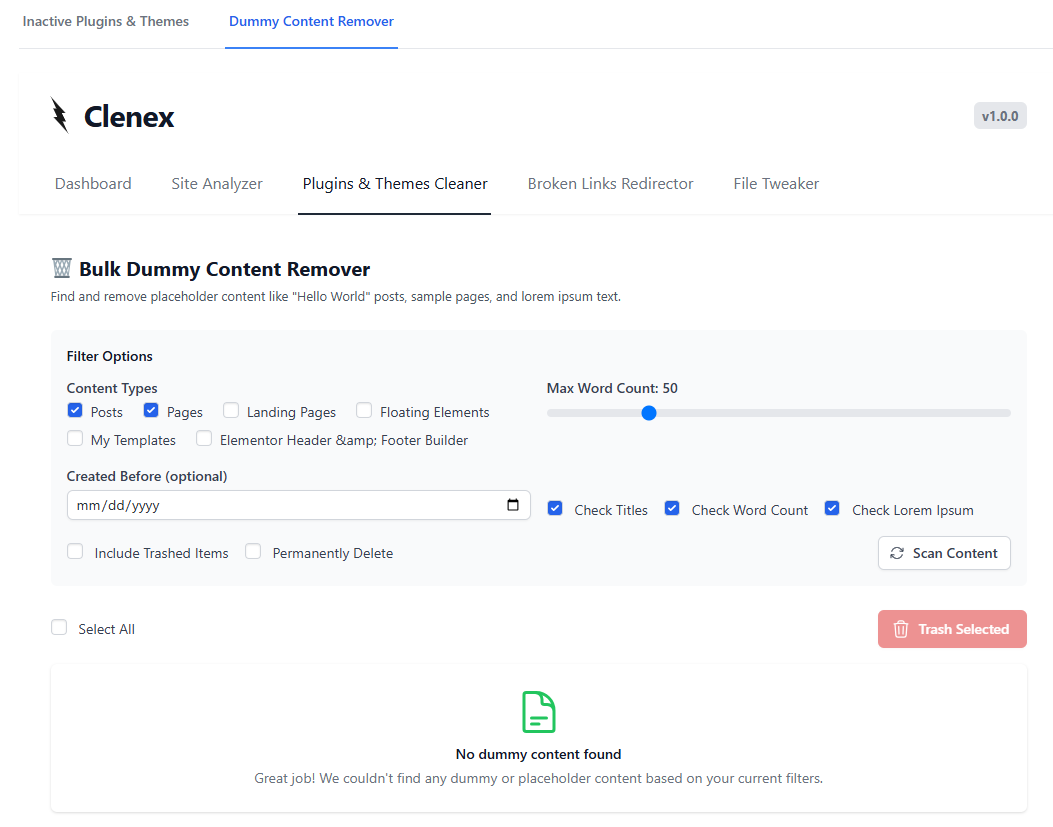This screenshot has height=827, width=1053.
Task: Click the v1.0.0 version badge
Action: pos(1000,116)
